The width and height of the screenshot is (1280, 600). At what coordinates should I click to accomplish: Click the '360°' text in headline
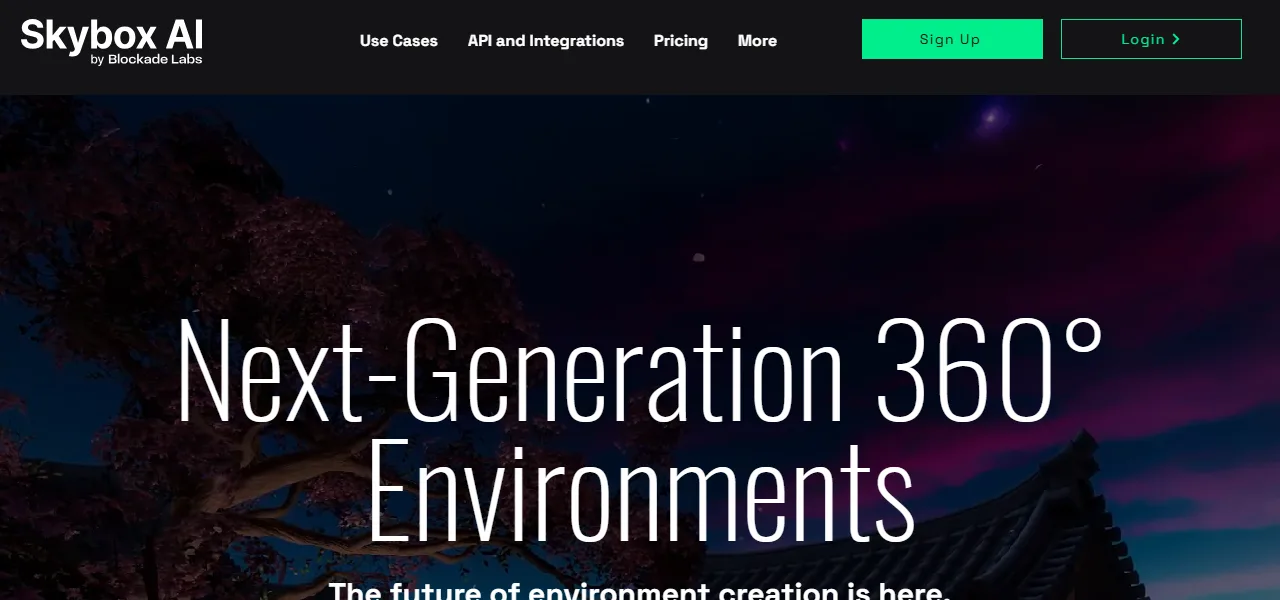tap(989, 368)
